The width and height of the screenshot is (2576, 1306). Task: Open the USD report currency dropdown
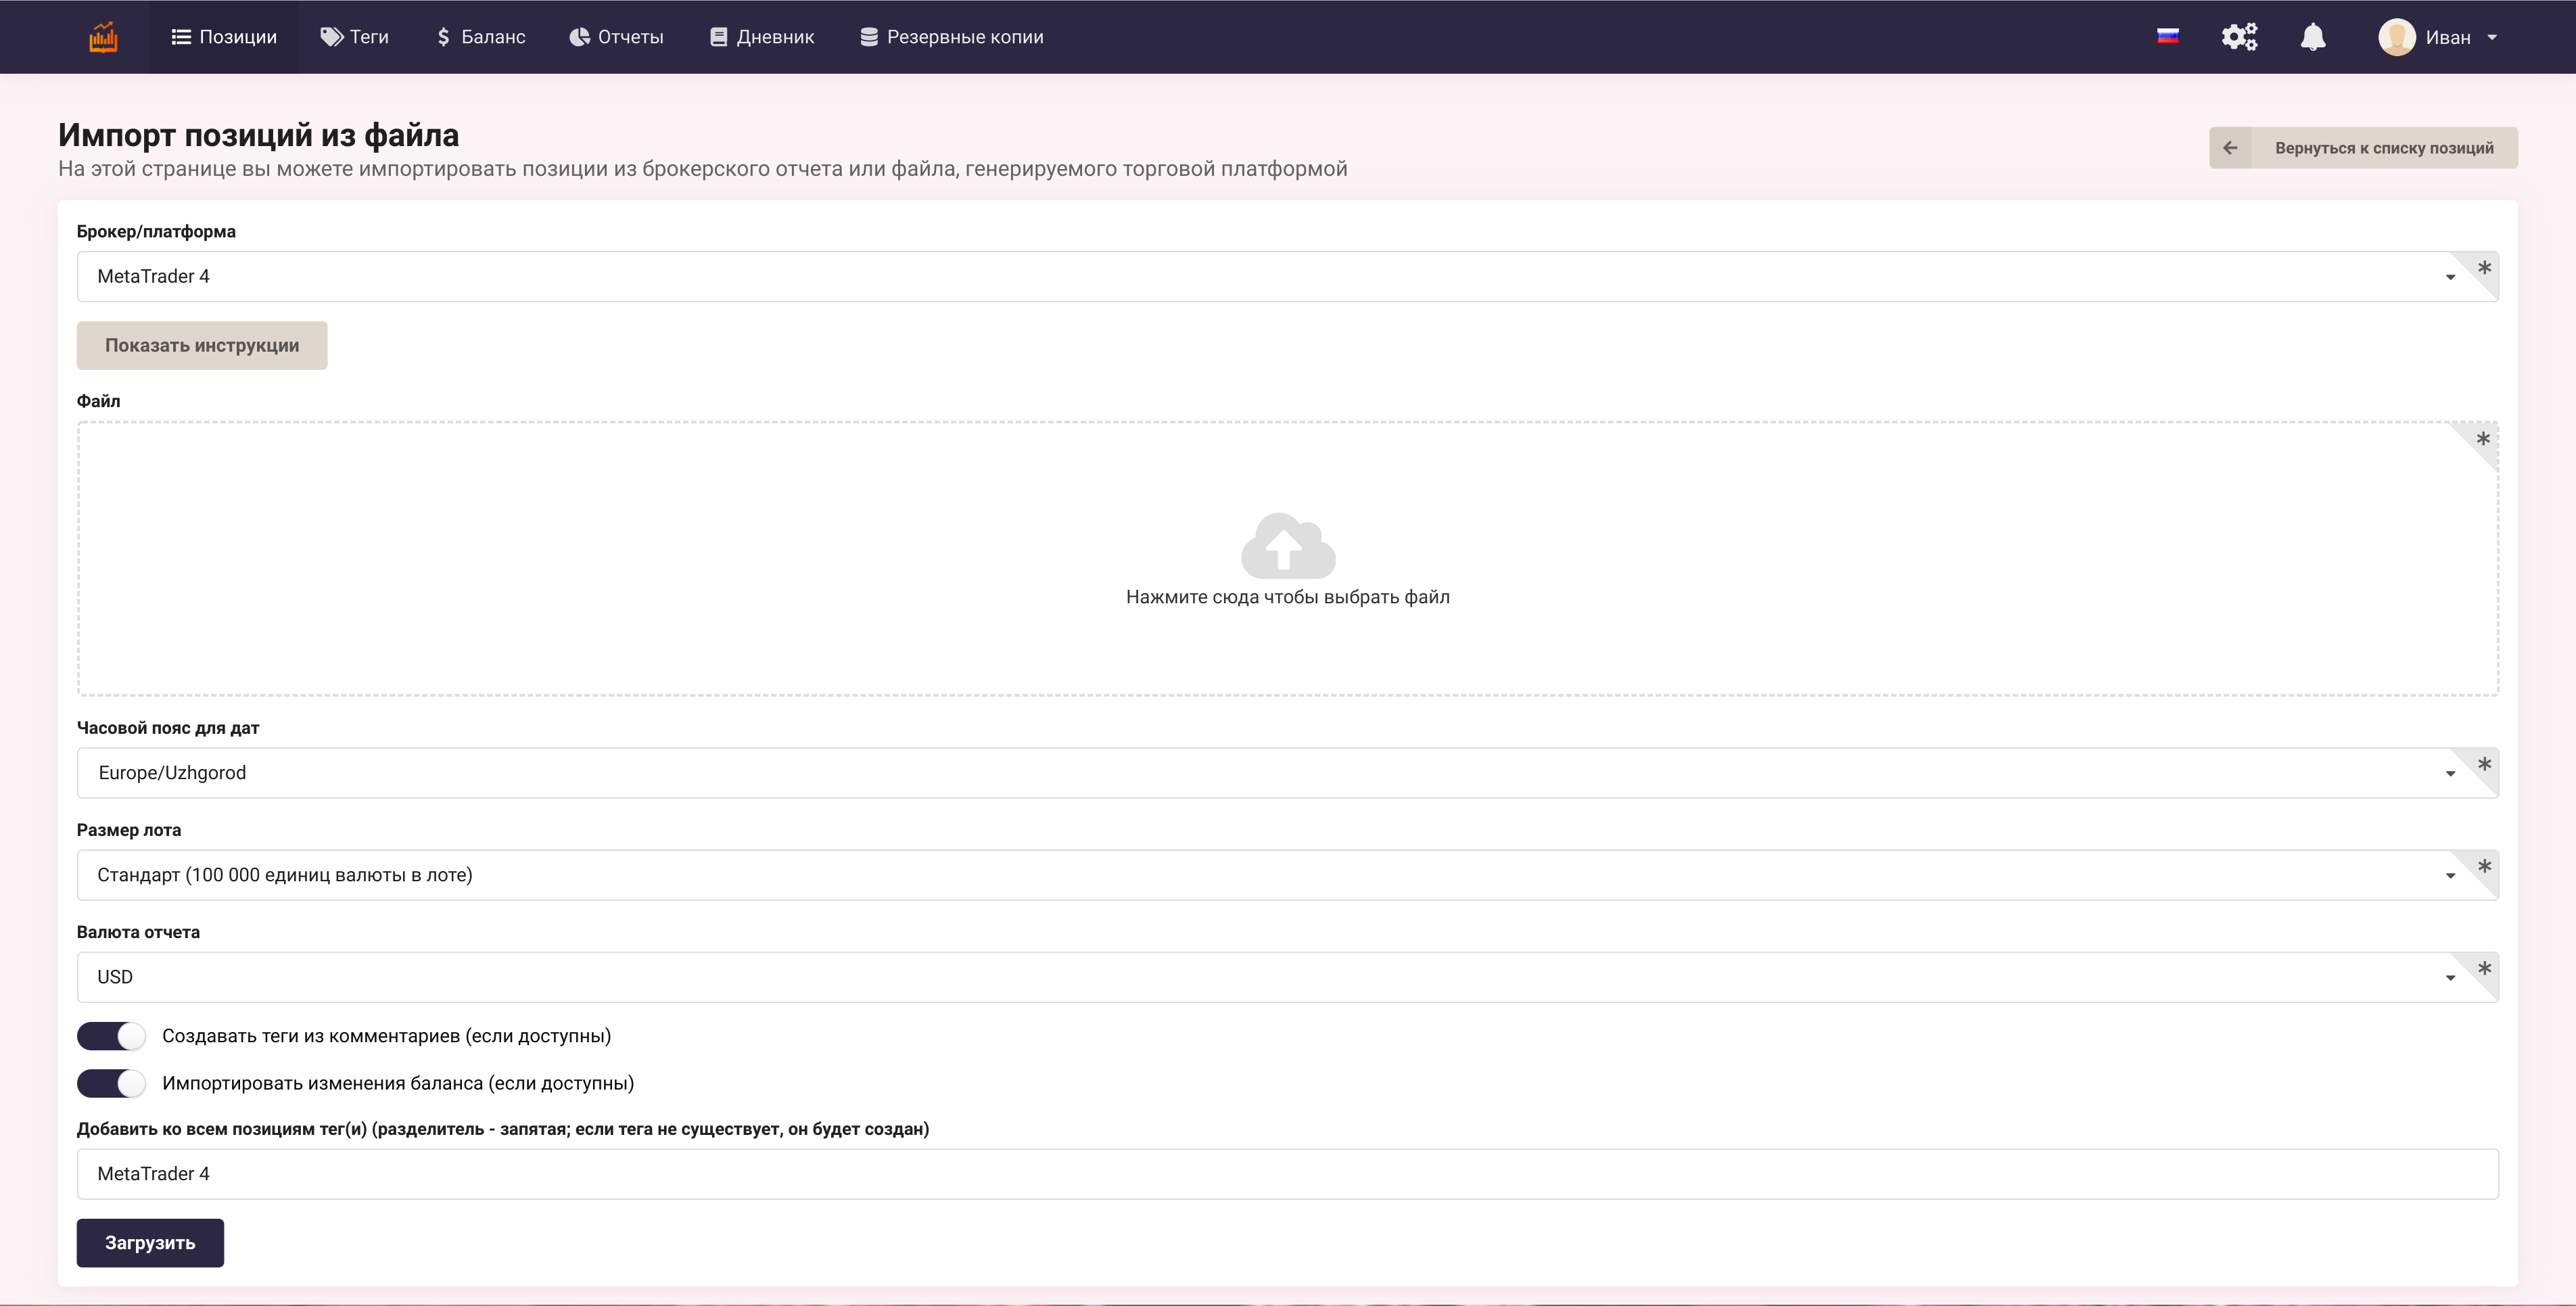click(x=1270, y=977)
